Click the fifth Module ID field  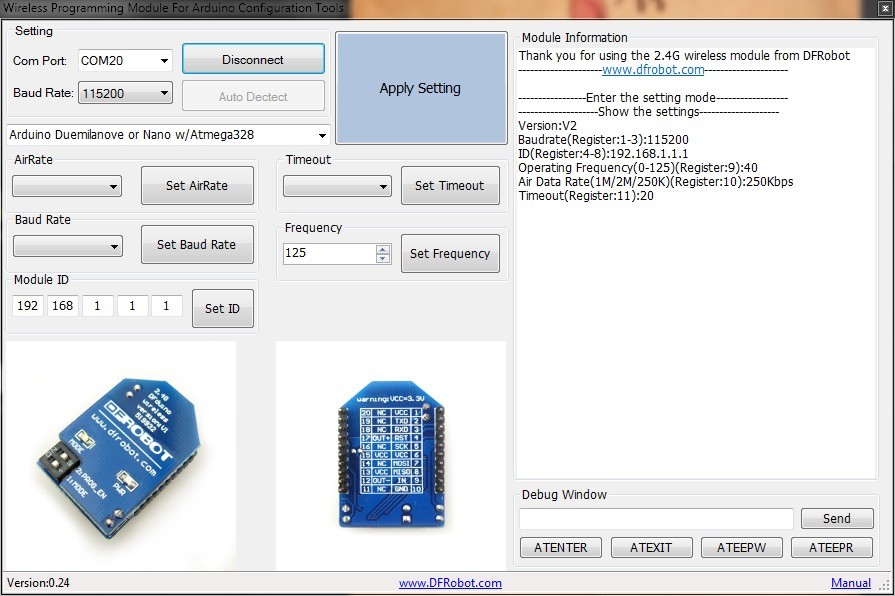(x=167, y=306)
